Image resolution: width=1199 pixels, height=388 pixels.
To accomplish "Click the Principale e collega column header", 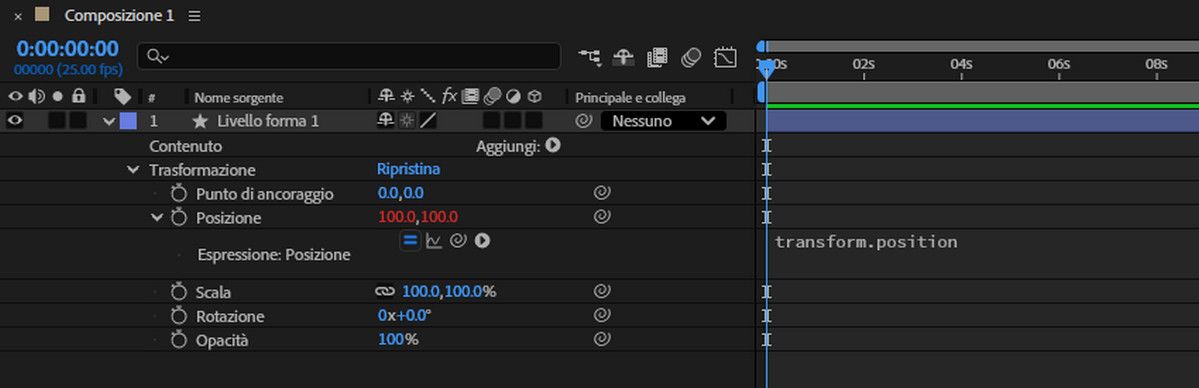I will [x=630, y=98].
